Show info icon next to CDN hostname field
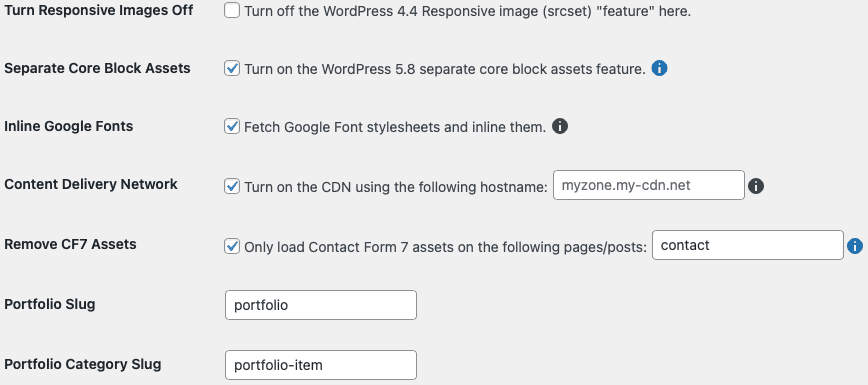The height and width of the screenshot is (385, 868). coord(756,186)
